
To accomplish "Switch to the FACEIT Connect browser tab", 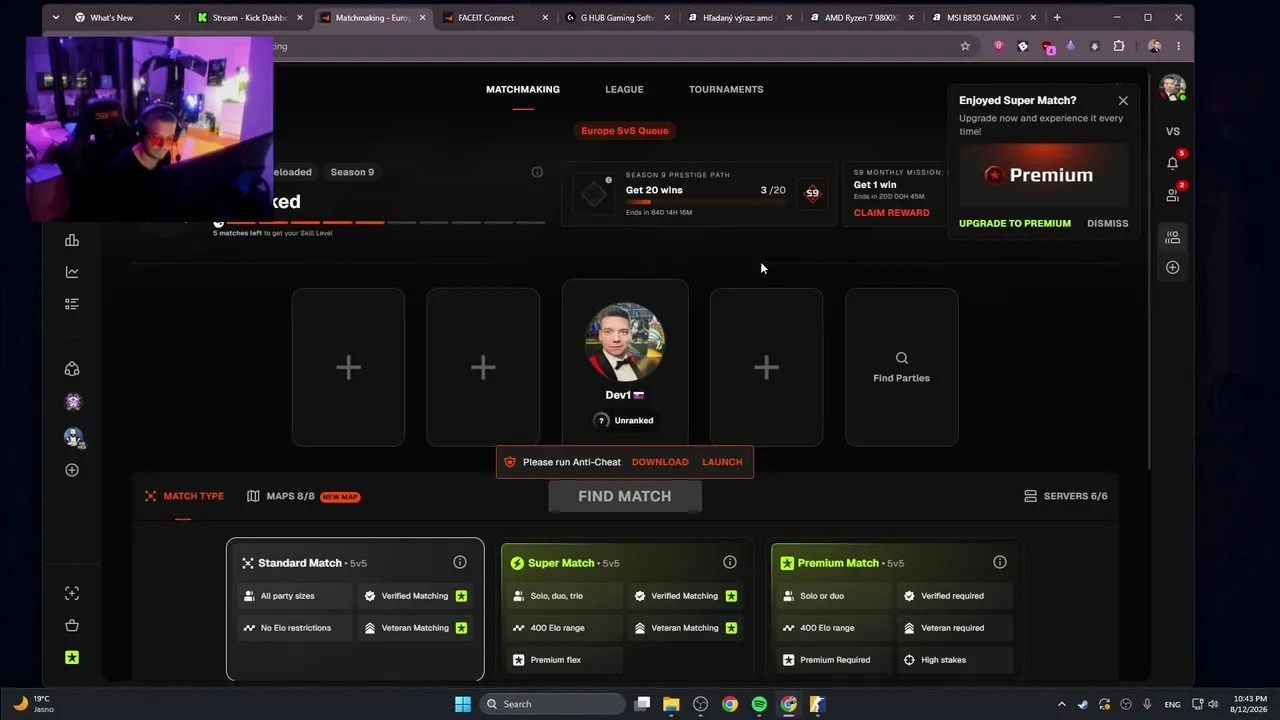I will click(x=494, y=17).
